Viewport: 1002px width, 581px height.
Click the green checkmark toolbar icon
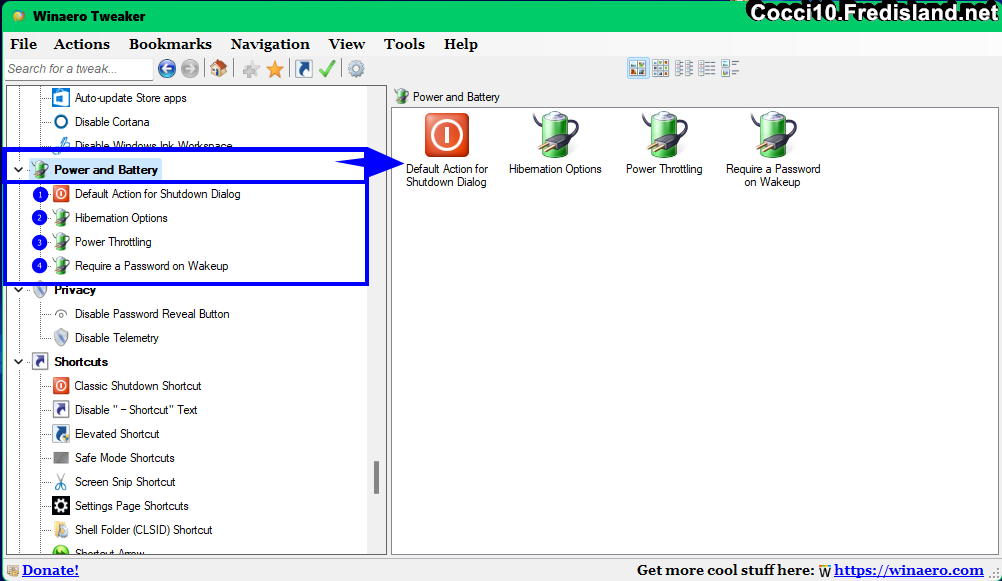pos(327,68)
